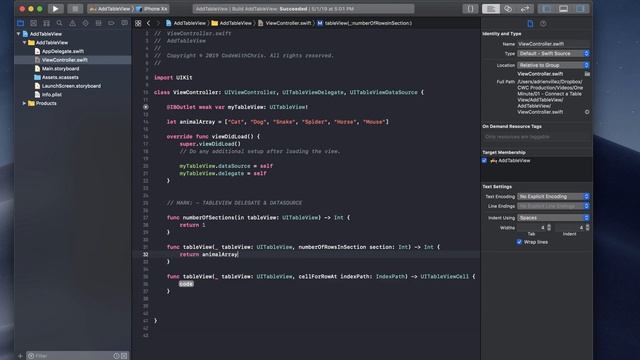Open the Test navigator
This screenshot has height=360, width=640.
tap(85, 23)
